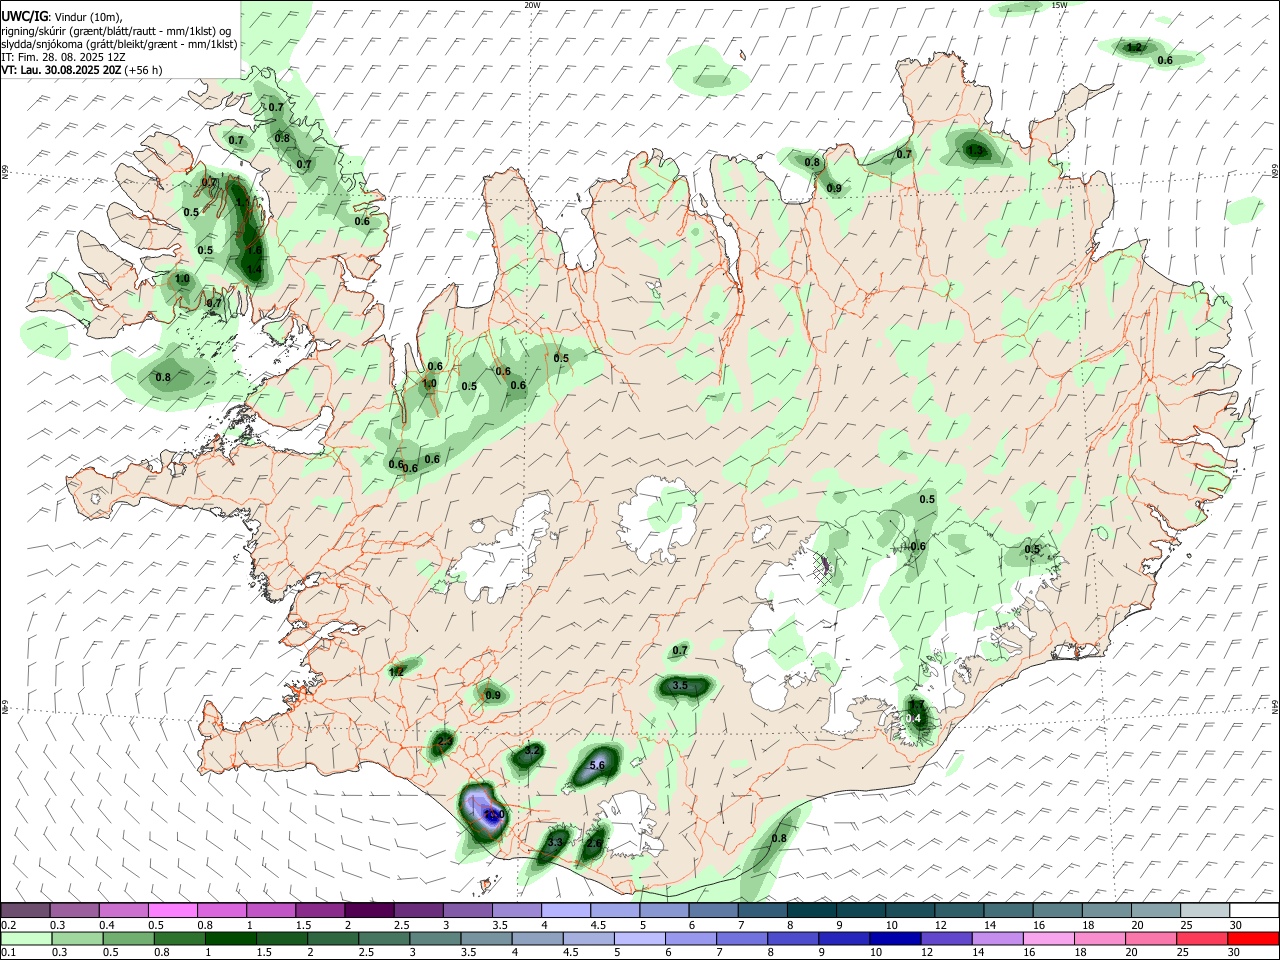1280x960 pixels.
Task: Click the '15W' longitude label at the top
Action: [1059, 5]
